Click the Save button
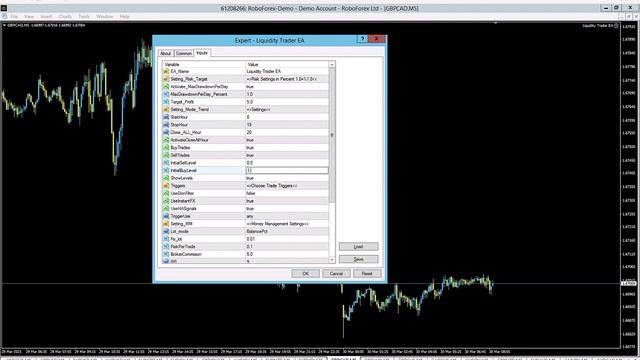The height and width of the screenshot is (360, 640). (x=358, y=259)
